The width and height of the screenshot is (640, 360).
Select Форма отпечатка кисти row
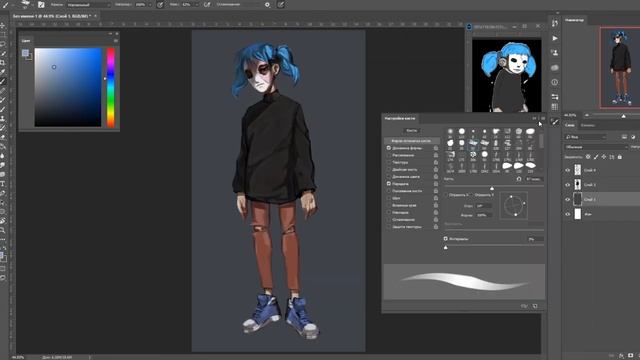(411, 141)
